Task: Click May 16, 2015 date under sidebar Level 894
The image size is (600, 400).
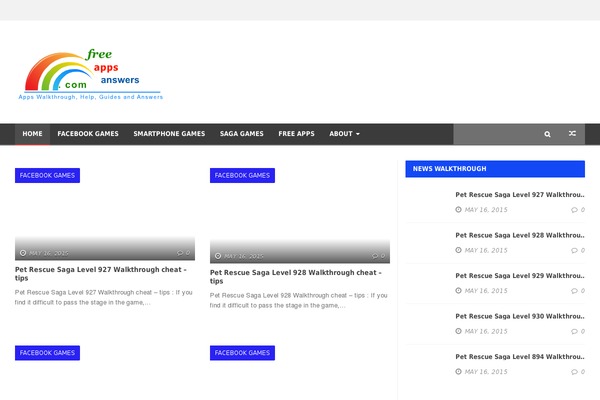Action: pyautogui.click(x=486, y=372)
